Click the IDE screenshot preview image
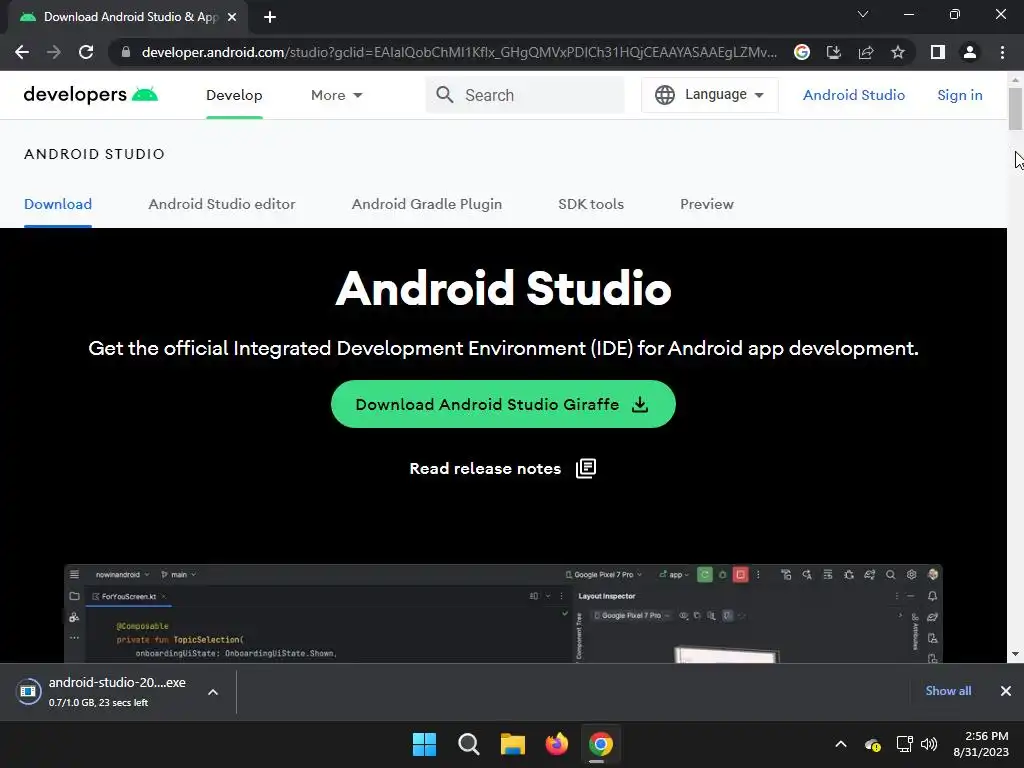 coord(503,613)
